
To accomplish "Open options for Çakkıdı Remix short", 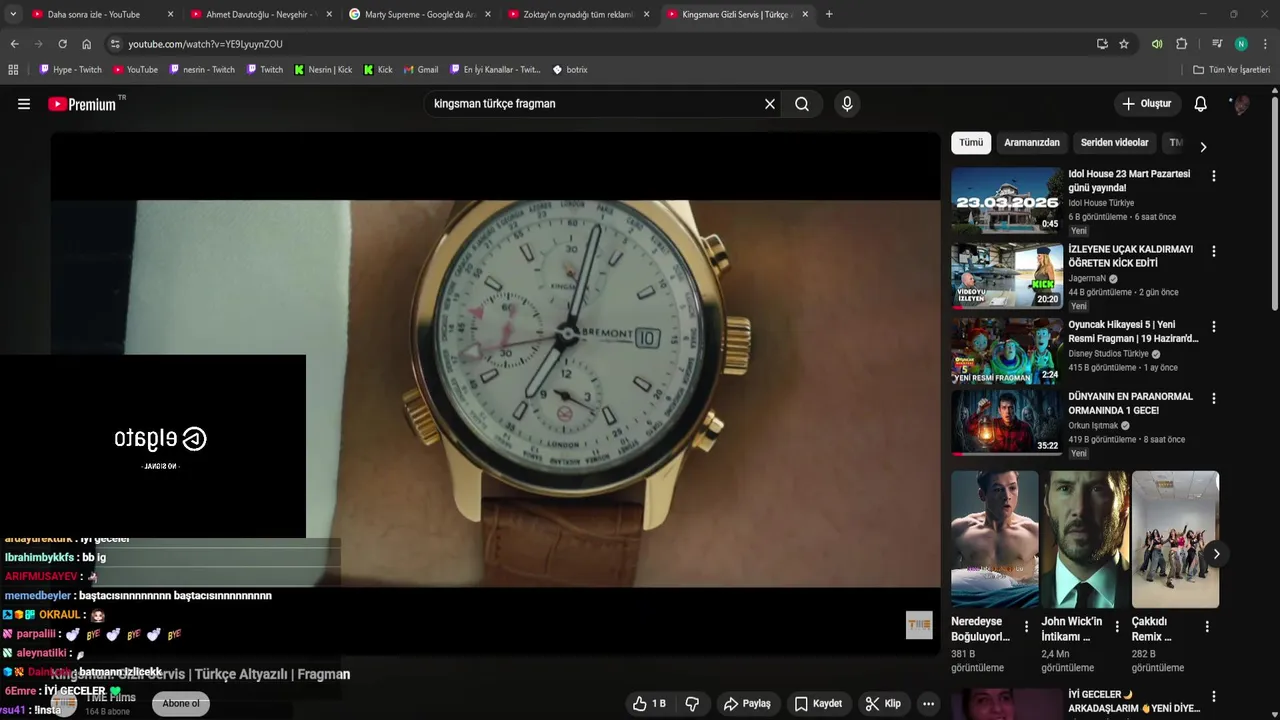I will [x=1207, y=627].
